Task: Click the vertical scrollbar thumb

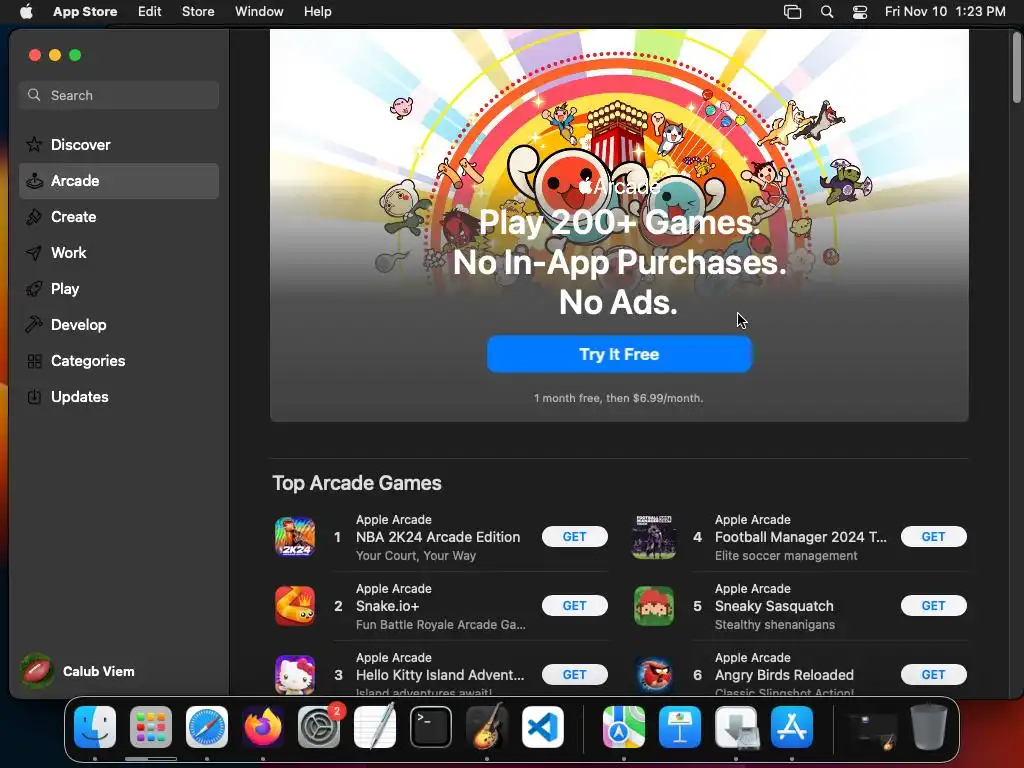Action: [x=1016, y=67]
